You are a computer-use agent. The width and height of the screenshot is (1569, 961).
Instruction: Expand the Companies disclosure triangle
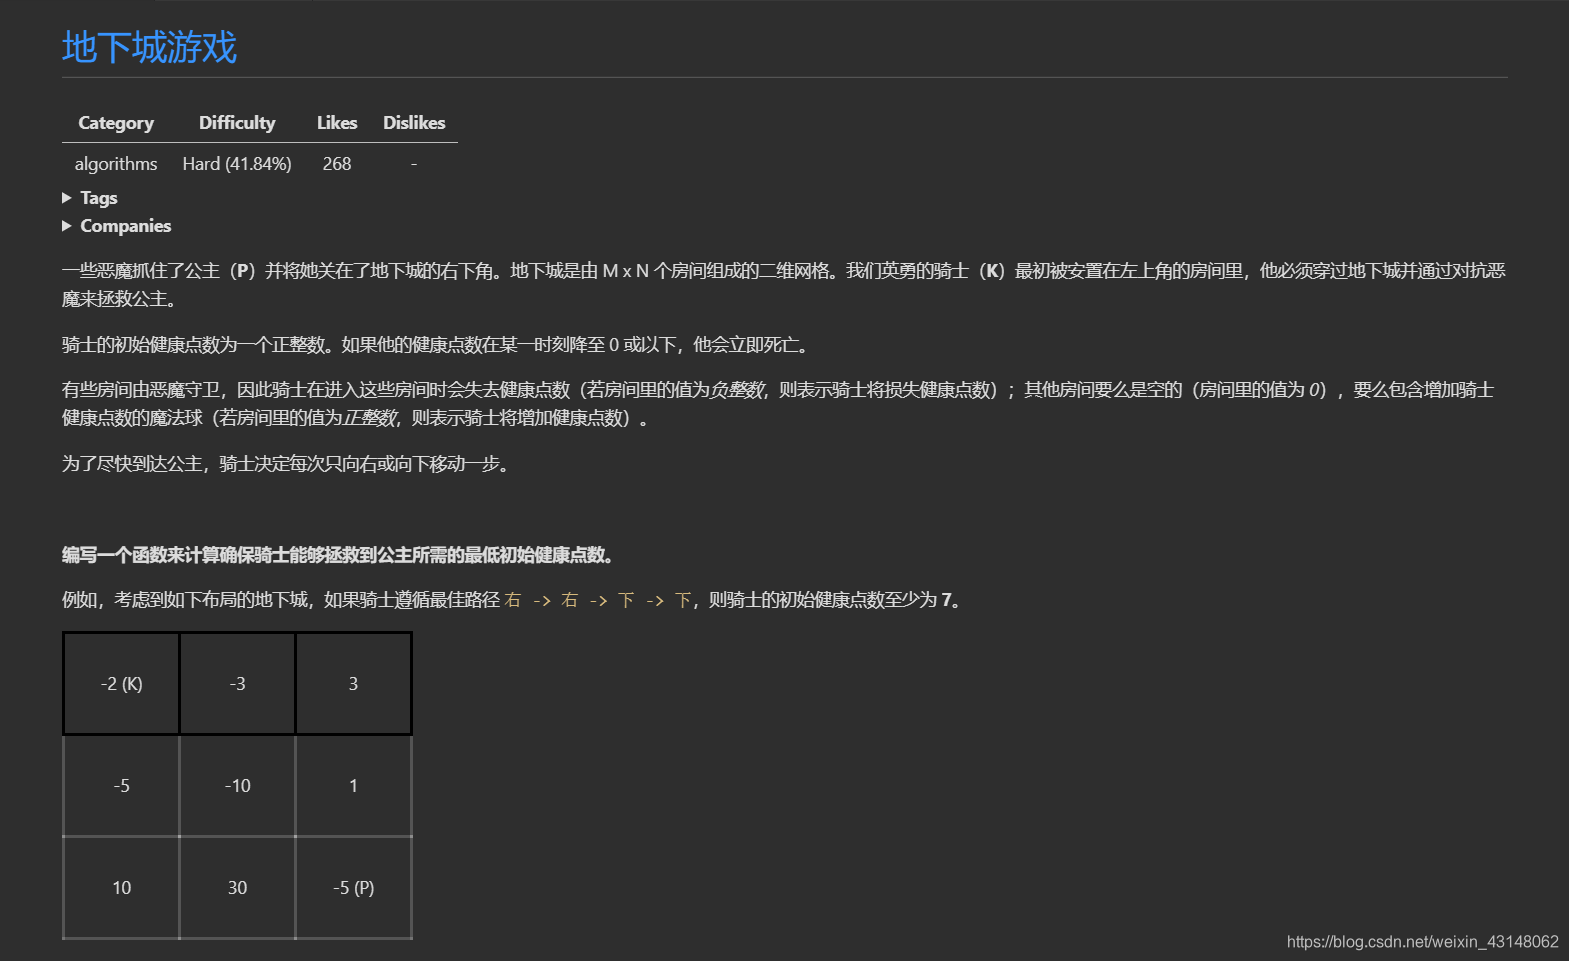[x=67, y=226]
